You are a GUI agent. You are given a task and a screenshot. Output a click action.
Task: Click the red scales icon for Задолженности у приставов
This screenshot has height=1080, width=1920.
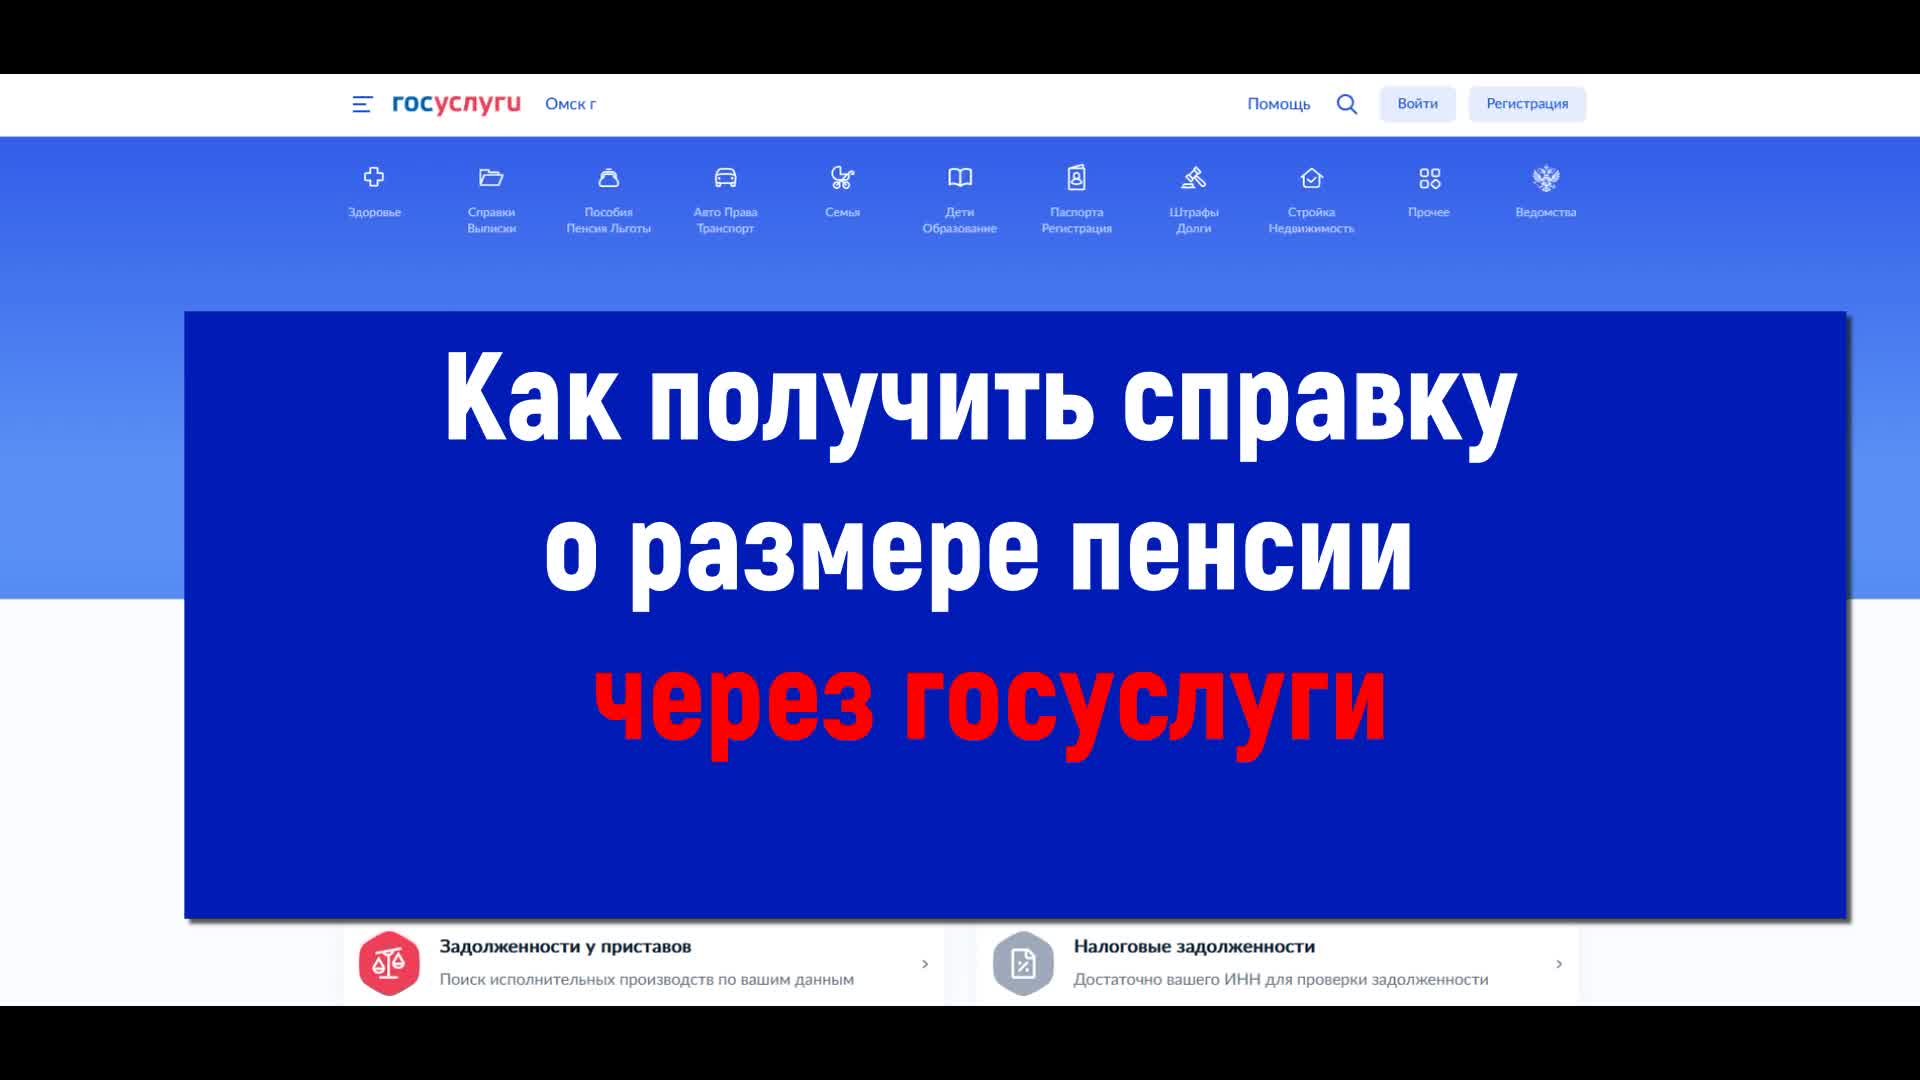[389, 963]
